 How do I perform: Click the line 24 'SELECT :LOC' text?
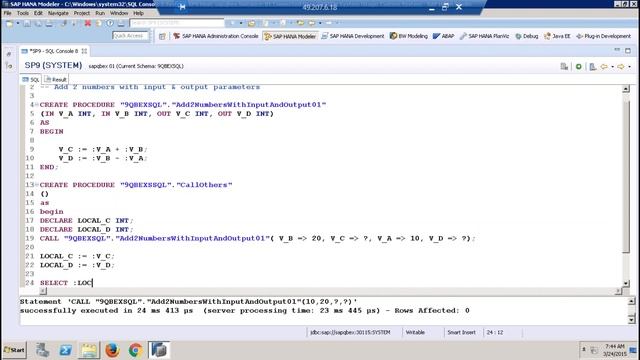coord(66,282)
